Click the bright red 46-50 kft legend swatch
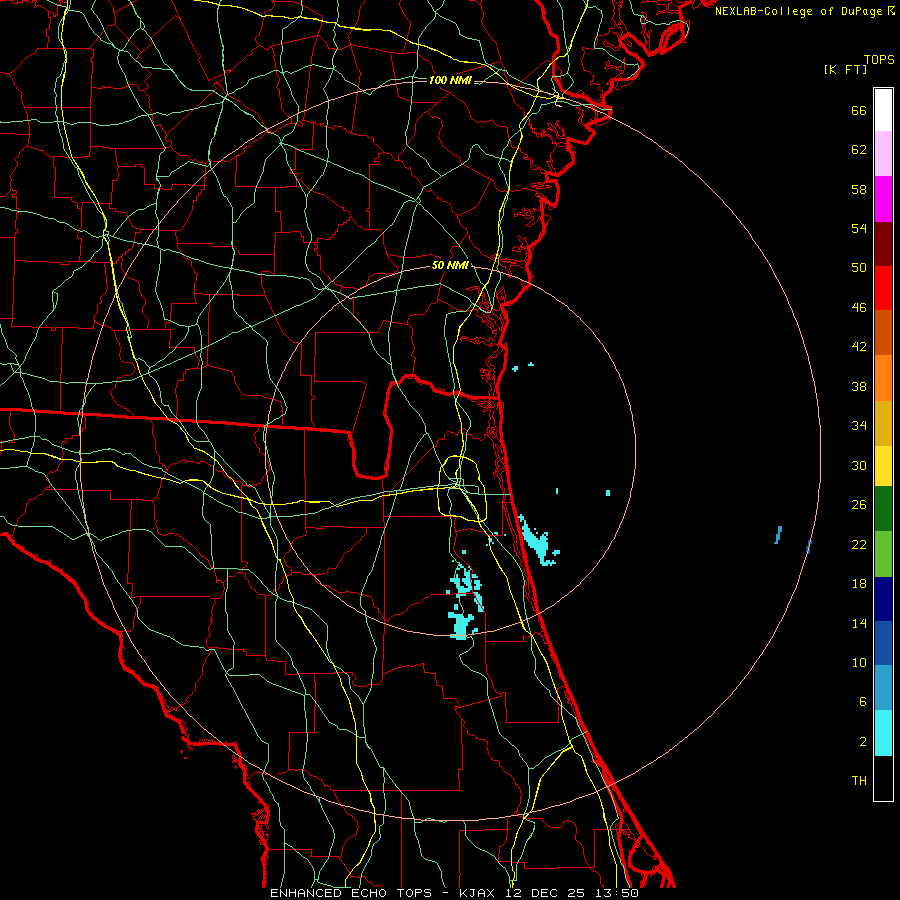Image resolution: width=900 pixels, height=900 pixels. [883, 288]
